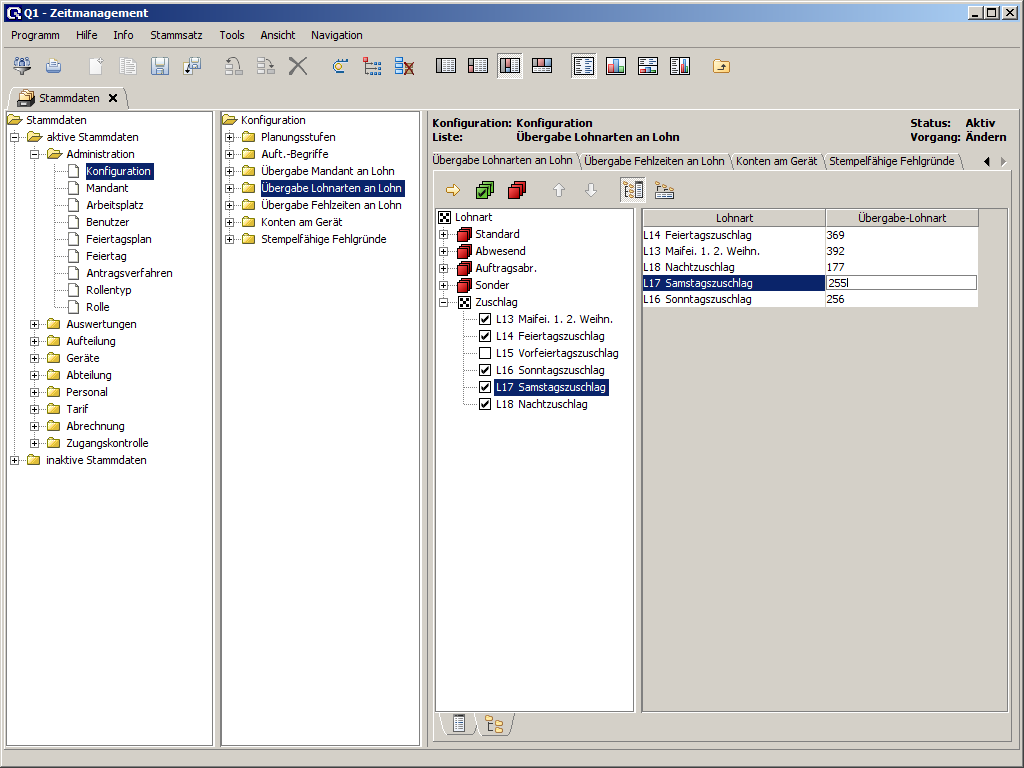Click the green select-all checkmarks icon
The width and height of the screenshot is (1024, 768).
pos(485,190)
